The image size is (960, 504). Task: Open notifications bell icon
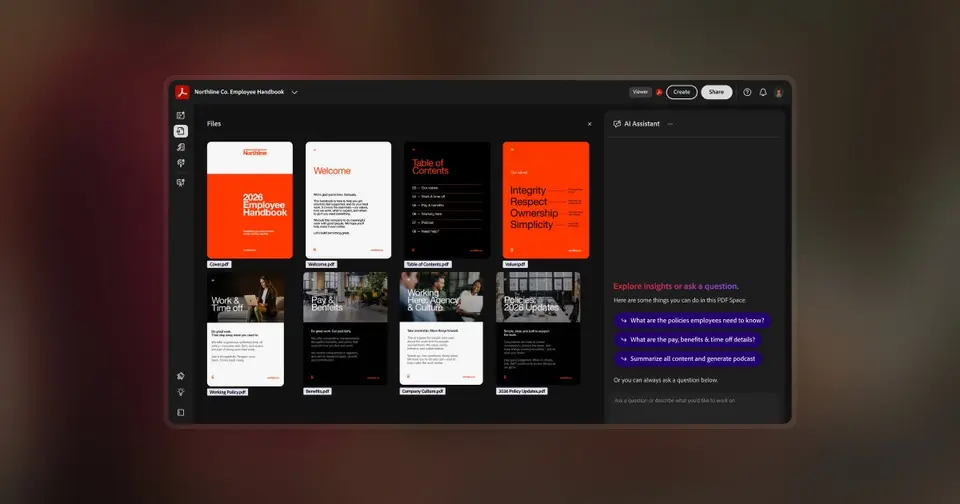point(763,92)
